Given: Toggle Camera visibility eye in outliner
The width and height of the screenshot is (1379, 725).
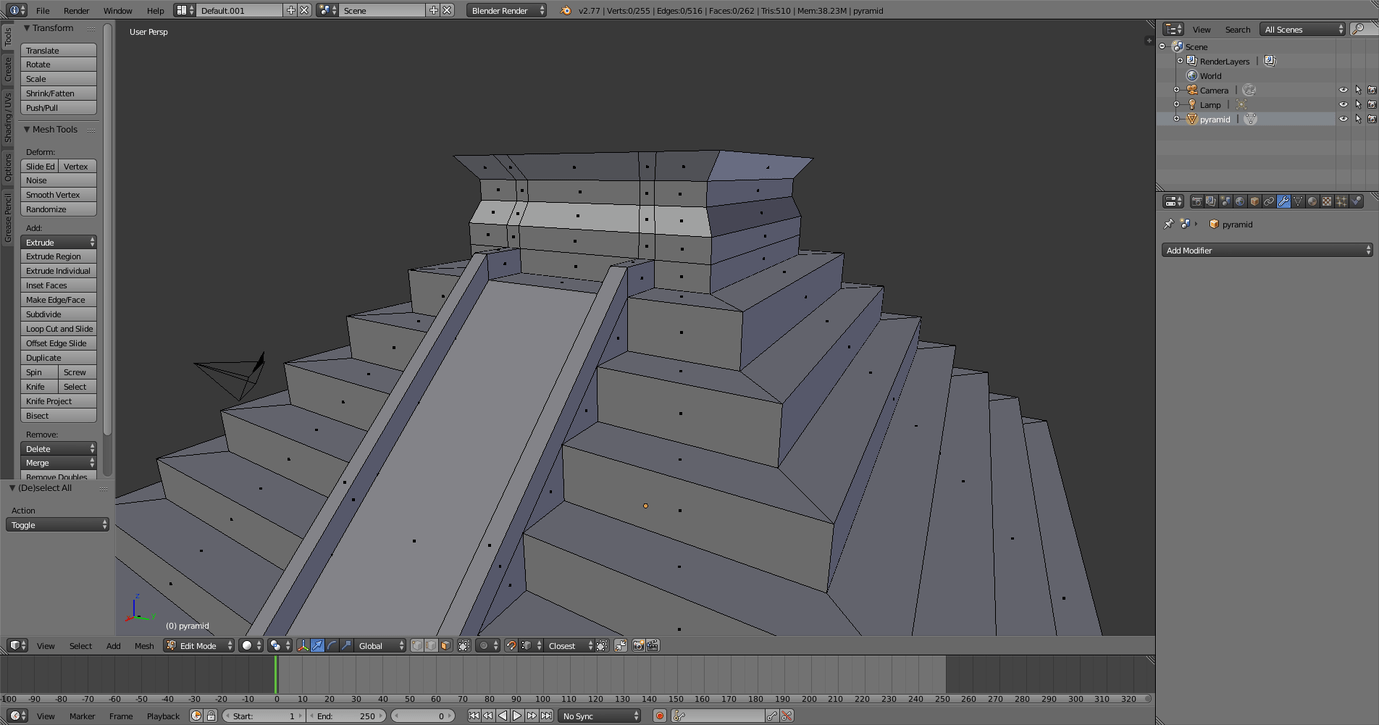Looking at the screenshot, I should pos(1343,90).
